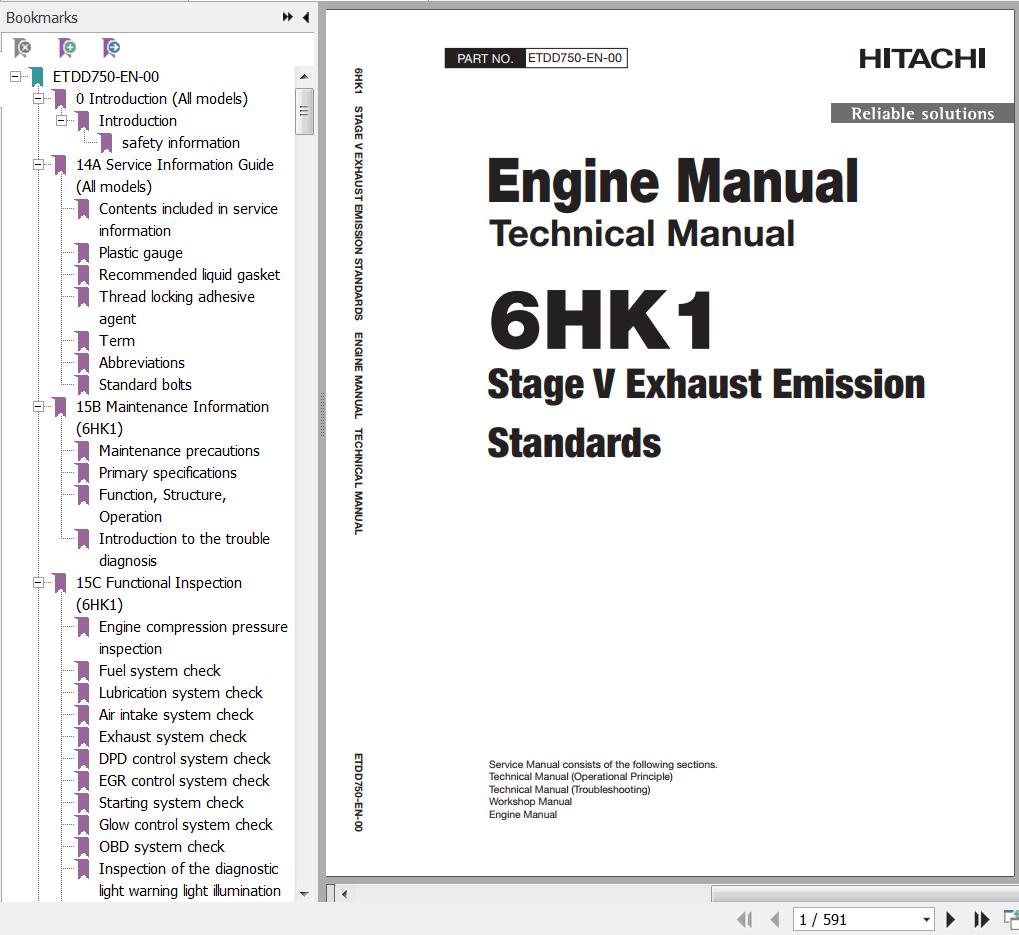This screenshot has width=1019, height=935.
Task: Click the add new bookmark icon
Action: click(66, 47)
